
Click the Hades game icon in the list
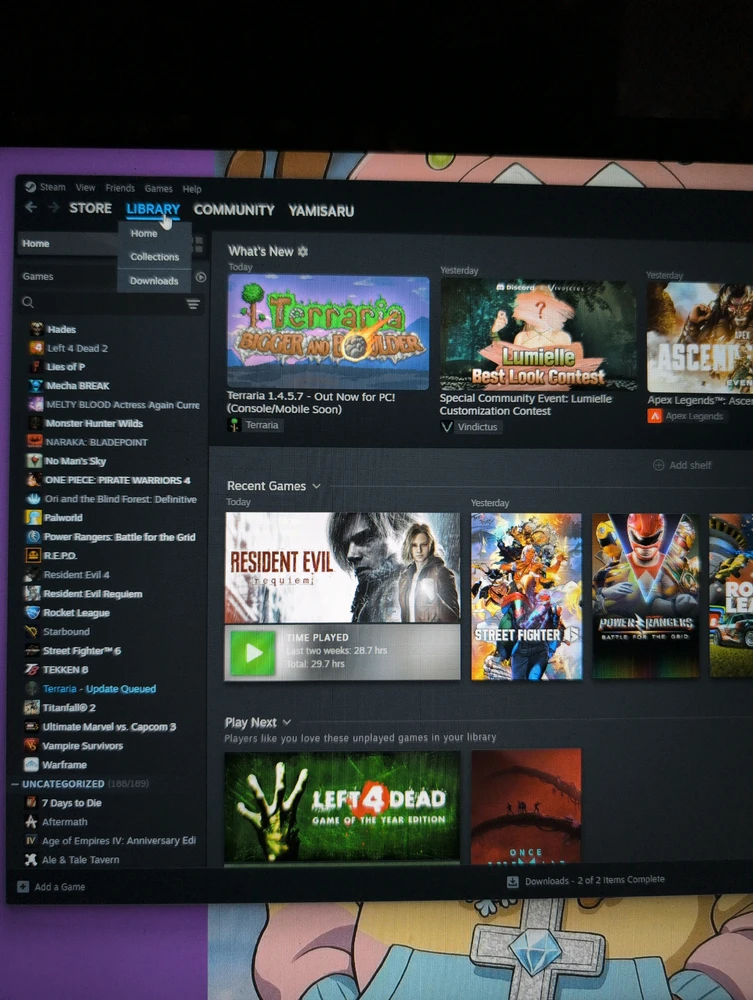point(36,329)
